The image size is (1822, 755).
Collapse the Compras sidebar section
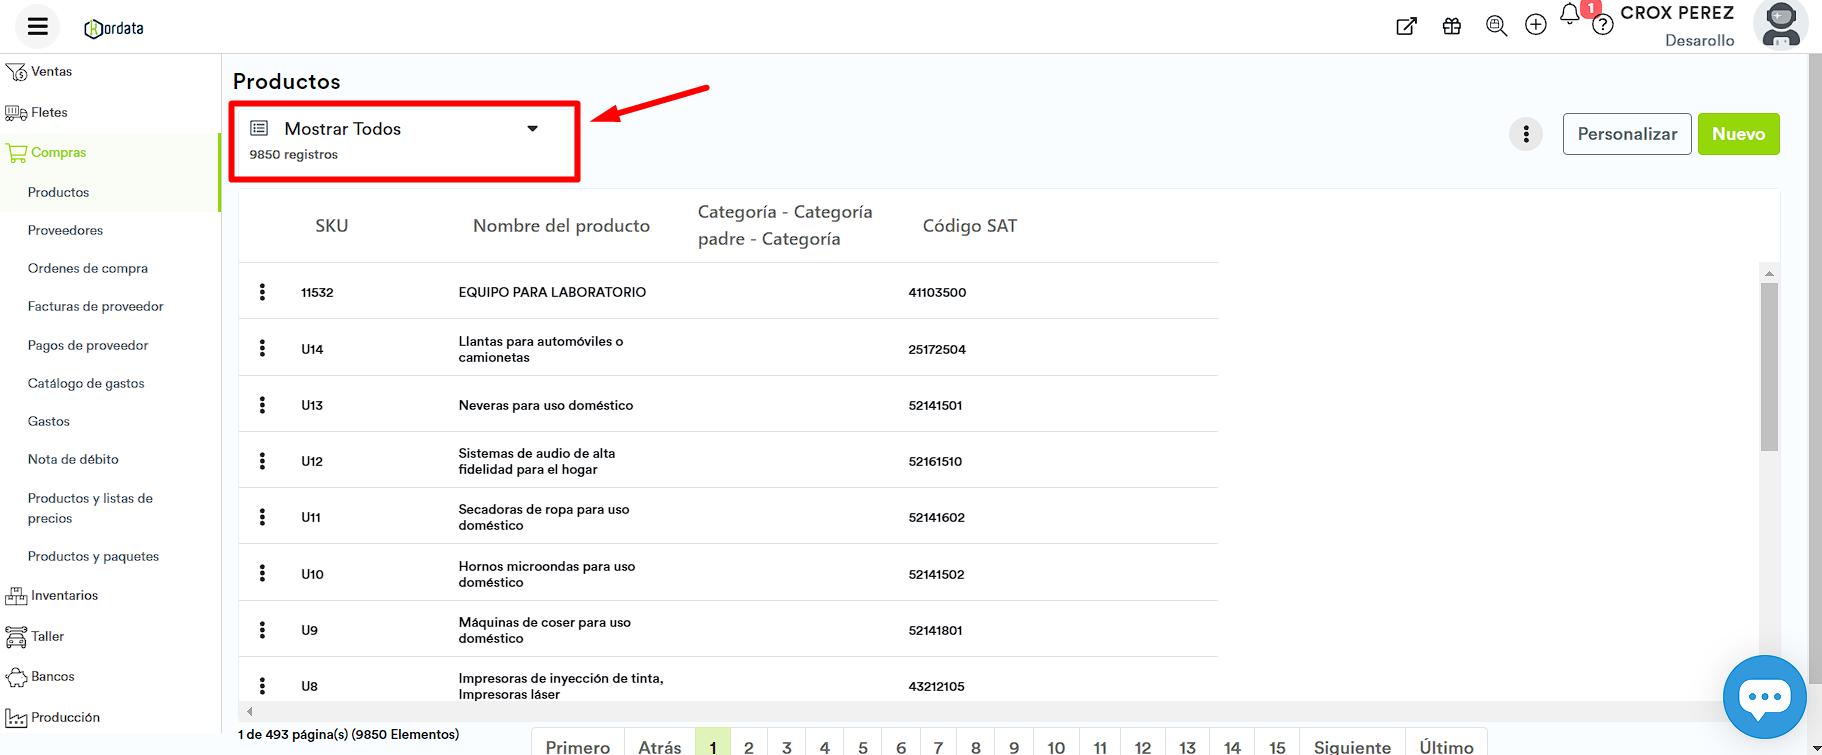[x=58, y=153]
